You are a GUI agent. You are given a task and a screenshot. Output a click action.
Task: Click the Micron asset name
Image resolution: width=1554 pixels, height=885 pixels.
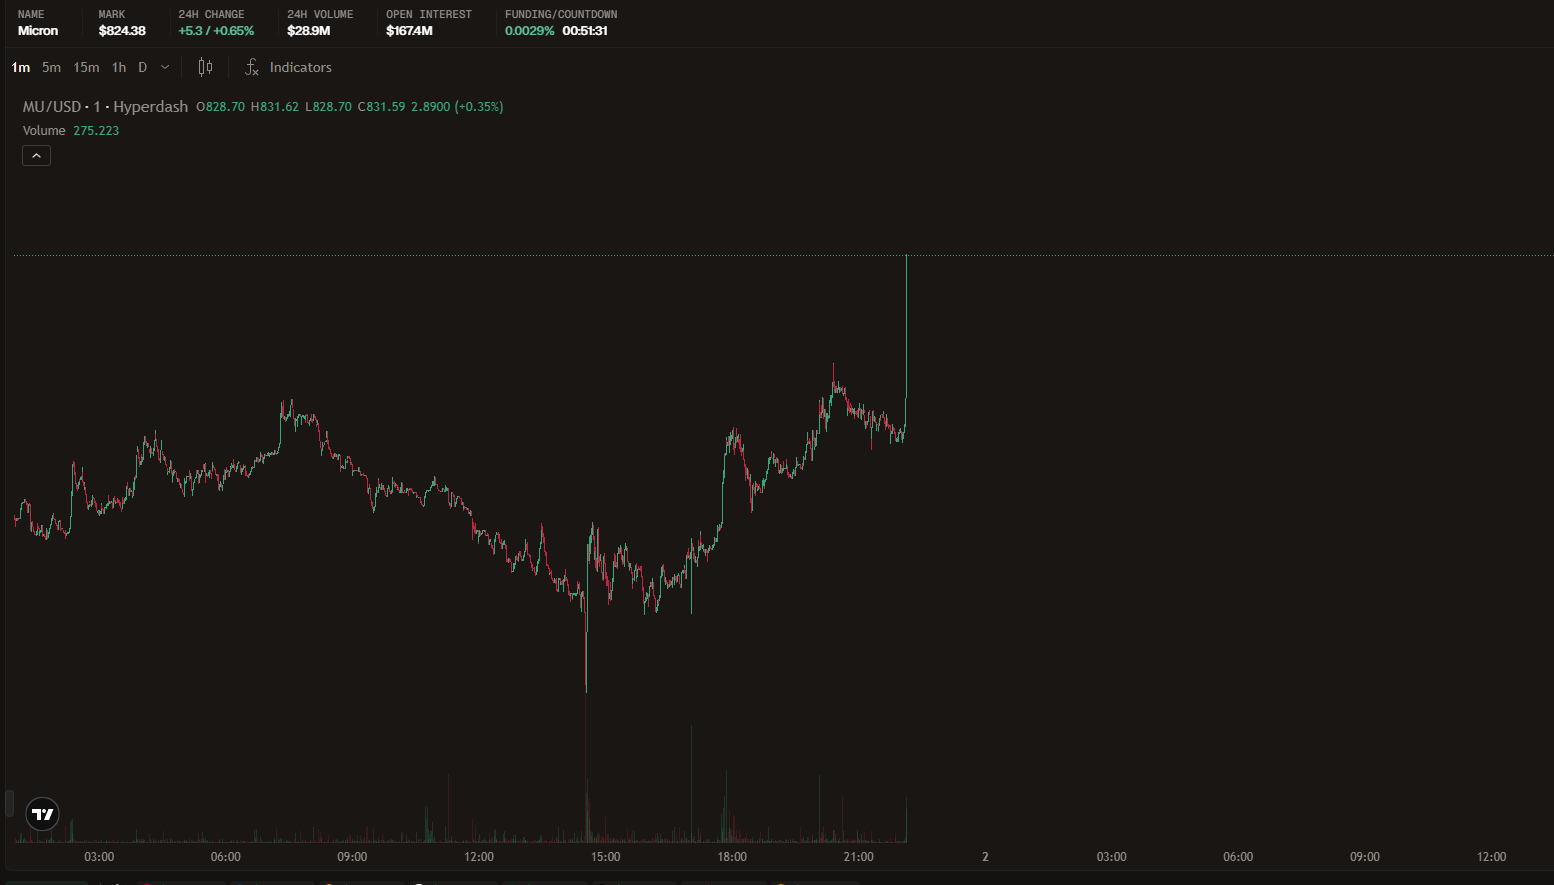[x=38, y=31]
